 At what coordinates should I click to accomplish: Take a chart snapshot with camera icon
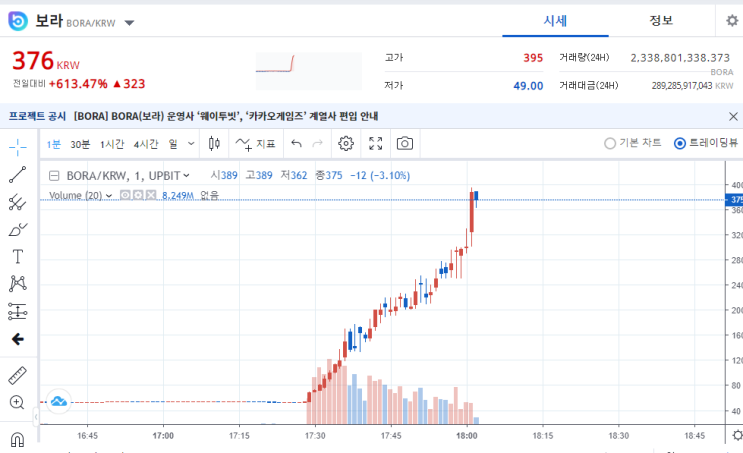tap(405, 144)
